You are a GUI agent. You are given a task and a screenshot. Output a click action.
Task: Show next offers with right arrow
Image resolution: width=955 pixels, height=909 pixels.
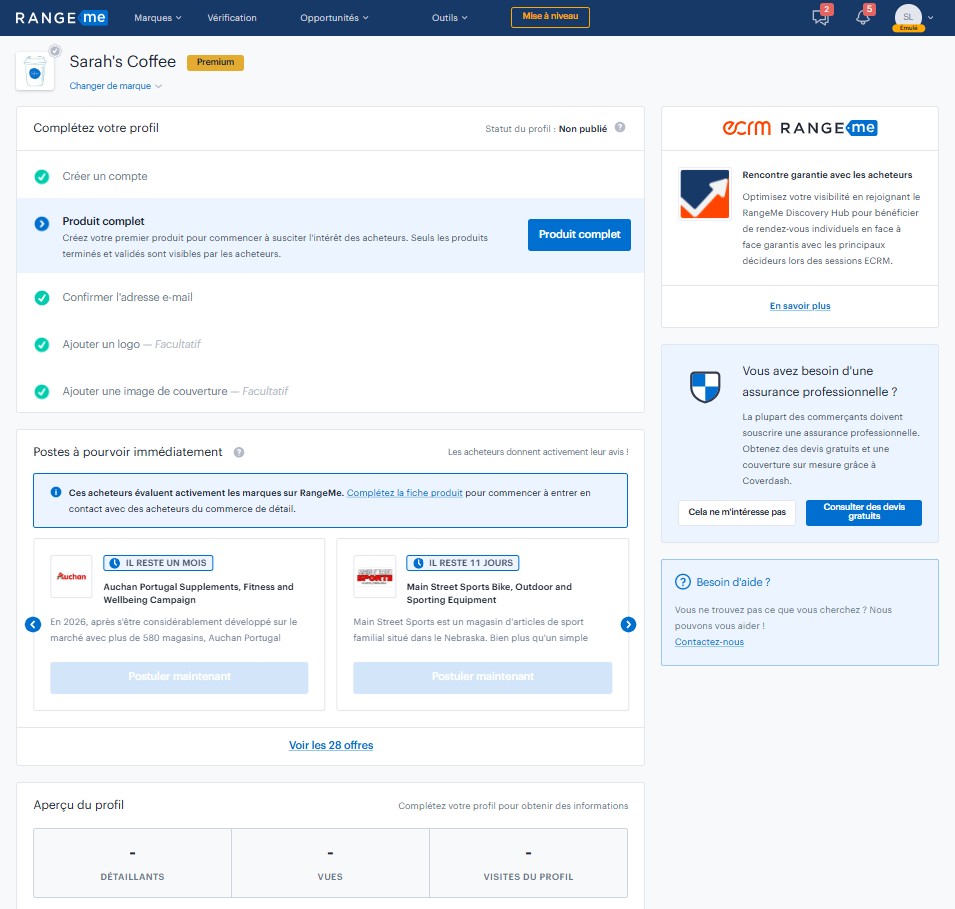pyautogui.click(x=628, y=624)
